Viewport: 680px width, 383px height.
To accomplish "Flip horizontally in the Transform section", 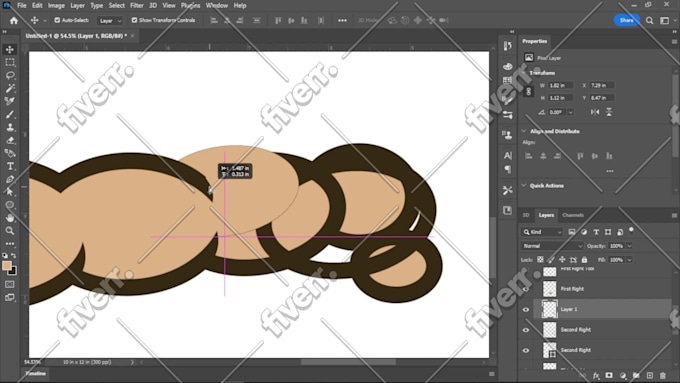I will coord(595,112).
